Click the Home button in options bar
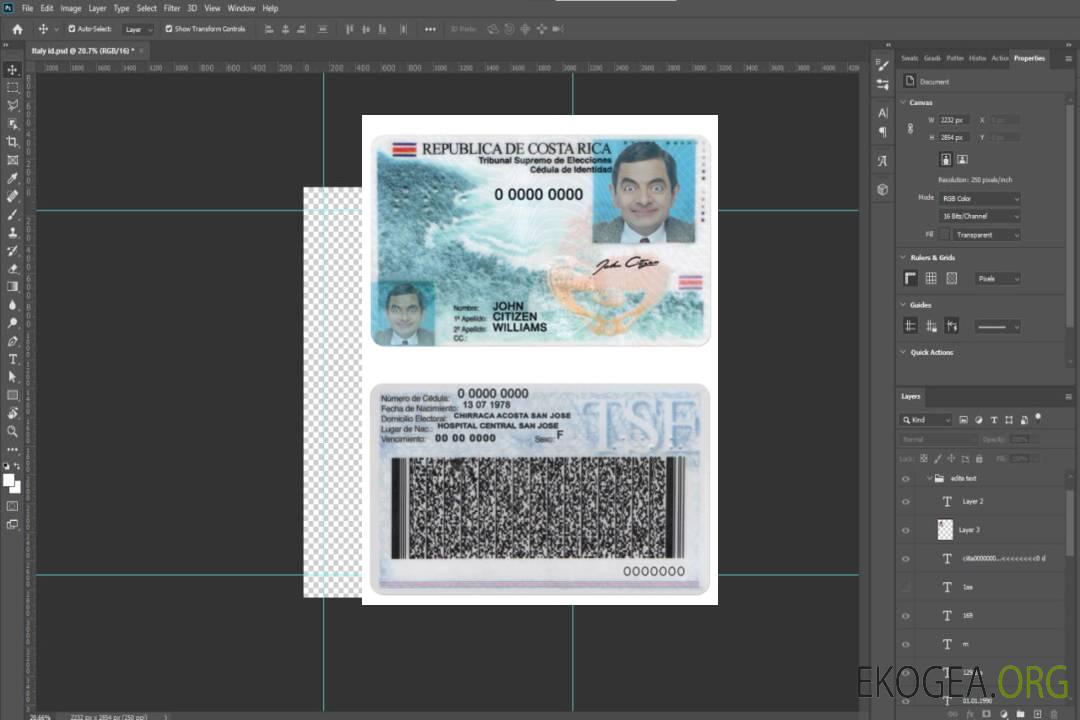The width and height of the screenshot is (1080, 720). (x=17, y=29)
